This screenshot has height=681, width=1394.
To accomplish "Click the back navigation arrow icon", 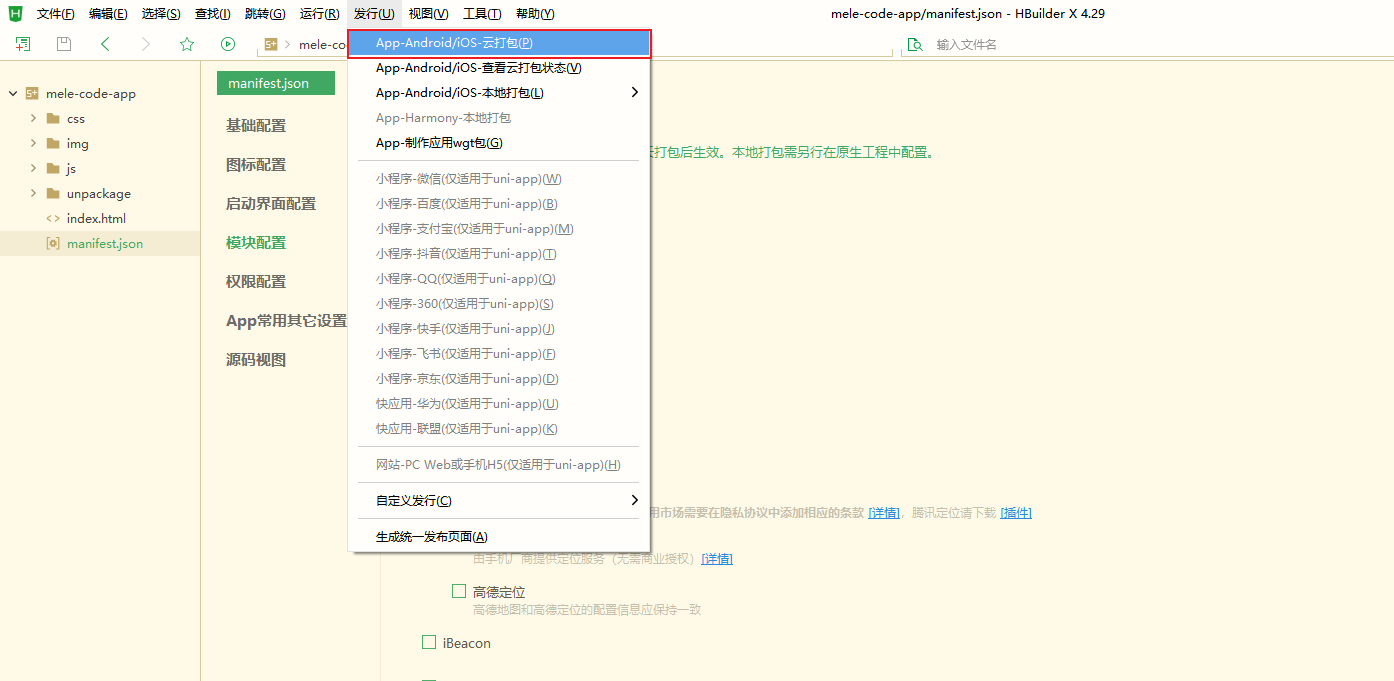I will click(105, 44).
